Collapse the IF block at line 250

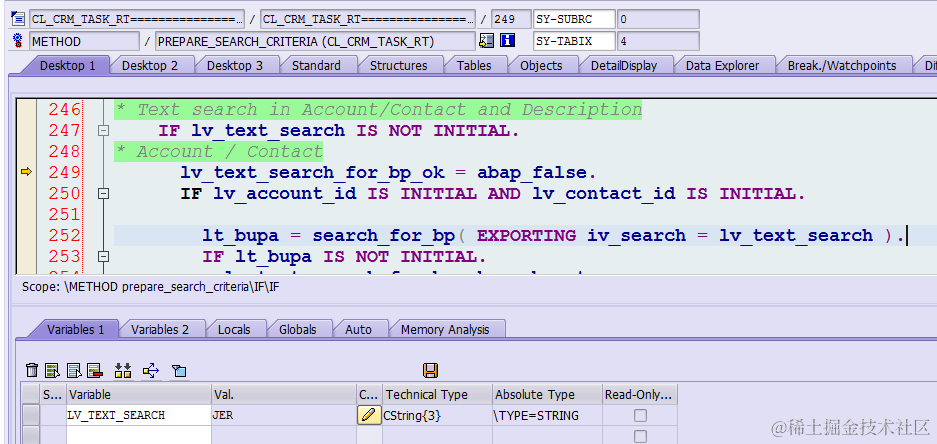point(103,194)
